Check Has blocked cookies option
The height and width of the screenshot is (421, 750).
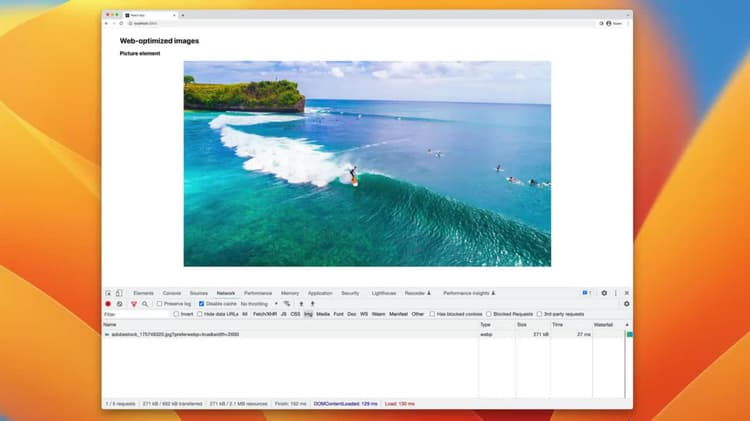point(432,314)
